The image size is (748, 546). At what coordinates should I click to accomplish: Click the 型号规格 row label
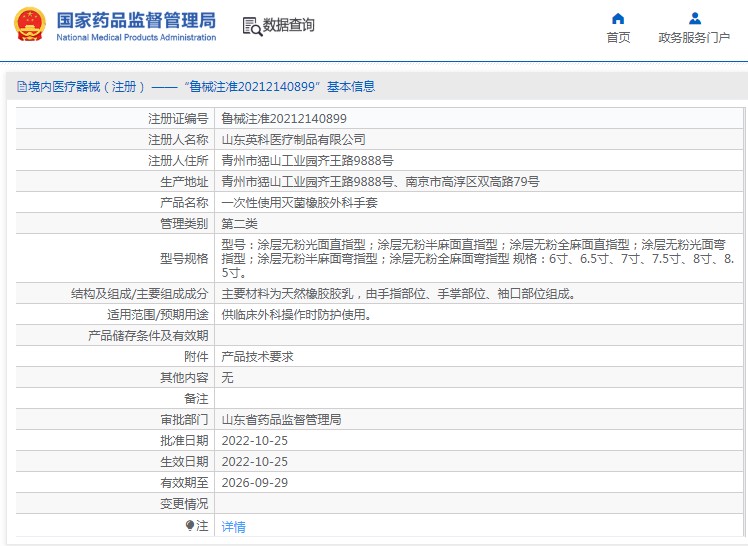(x=184, y=258)
